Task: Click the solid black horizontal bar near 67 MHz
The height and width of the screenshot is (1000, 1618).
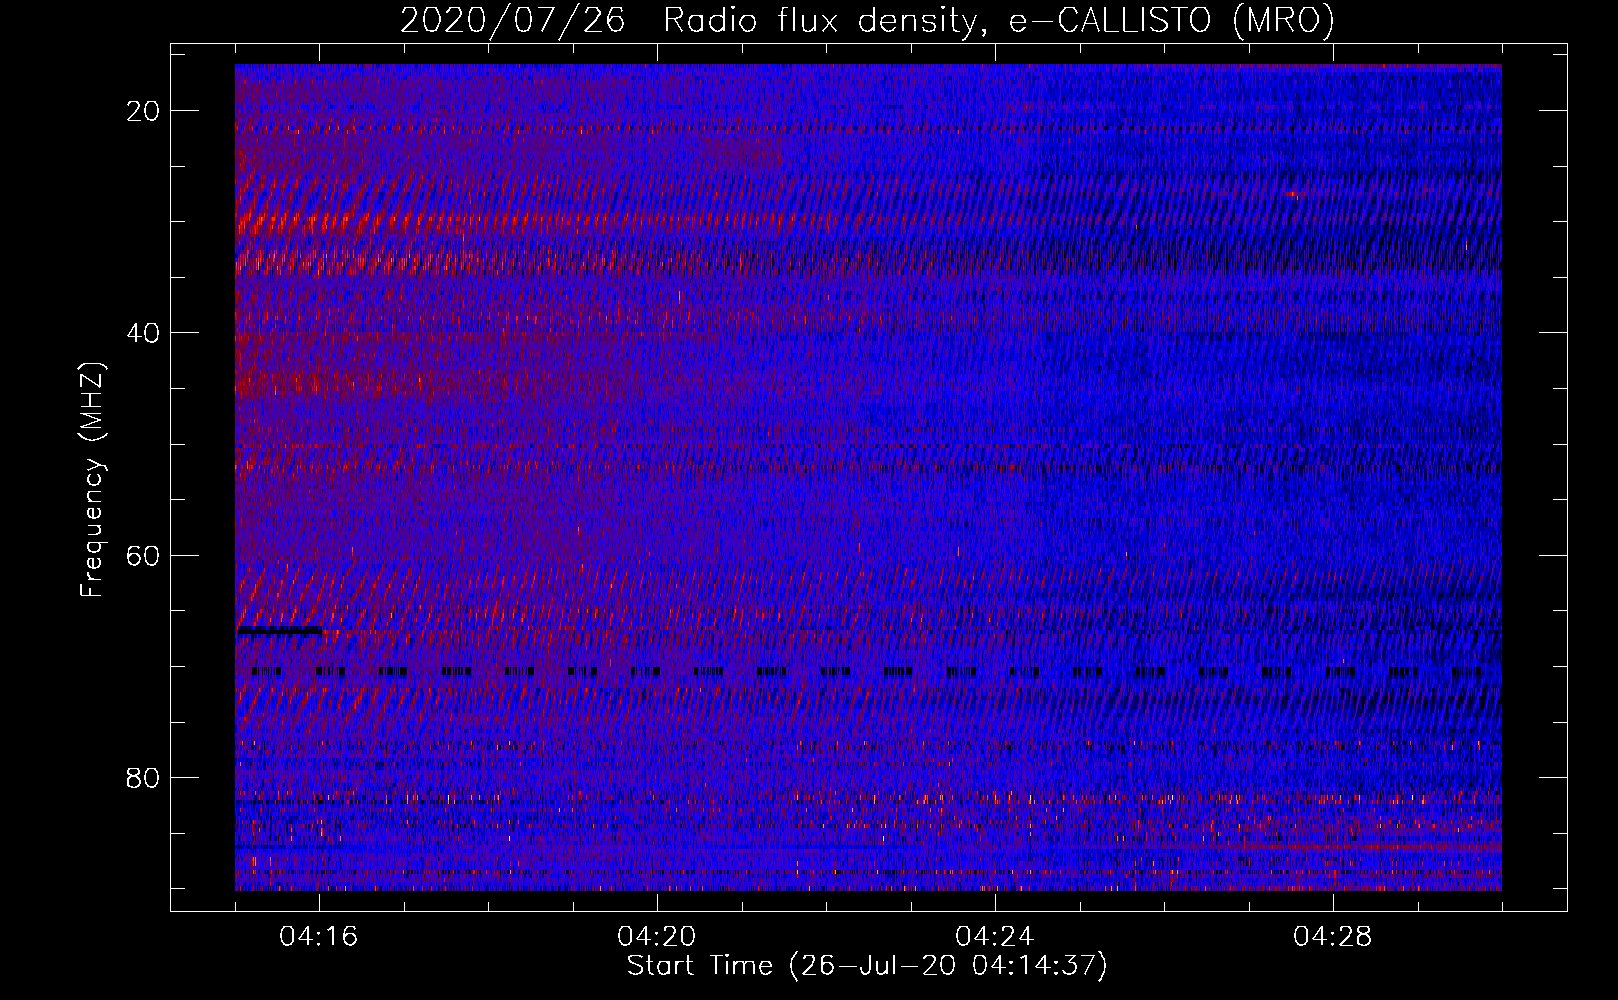Action: tap(279, 631)
